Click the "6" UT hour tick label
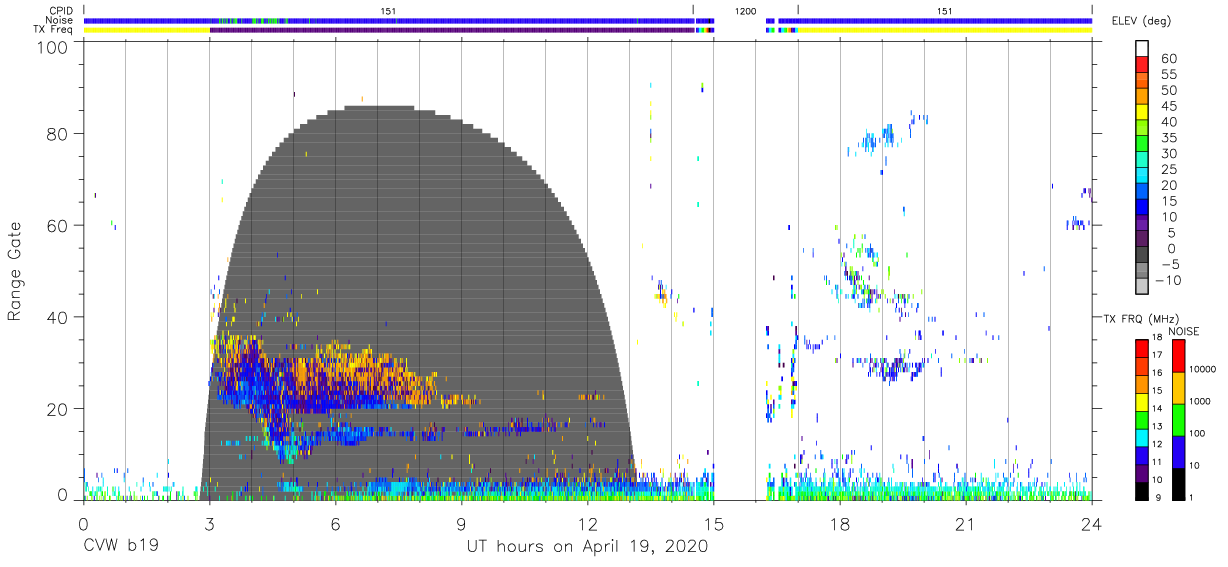The height and width of the screenshot is (567, 1228). coord(335,525)
